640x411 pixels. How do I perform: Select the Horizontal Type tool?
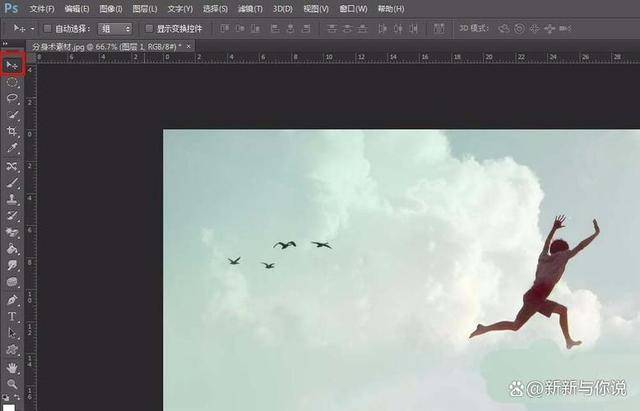tap(12, 317)
